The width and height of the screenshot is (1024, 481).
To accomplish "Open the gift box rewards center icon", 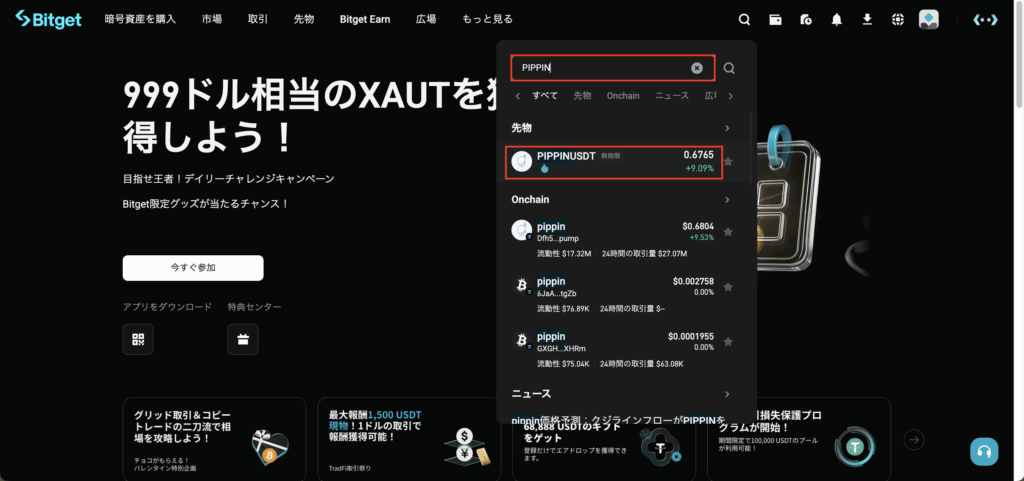I will [x=242, y=339].
